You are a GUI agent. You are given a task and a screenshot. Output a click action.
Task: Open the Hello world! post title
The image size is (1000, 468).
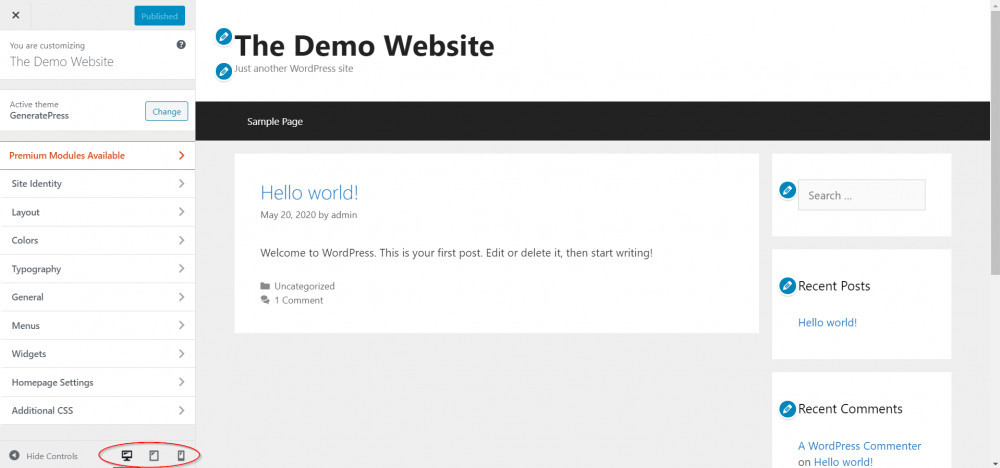[309, 193]
